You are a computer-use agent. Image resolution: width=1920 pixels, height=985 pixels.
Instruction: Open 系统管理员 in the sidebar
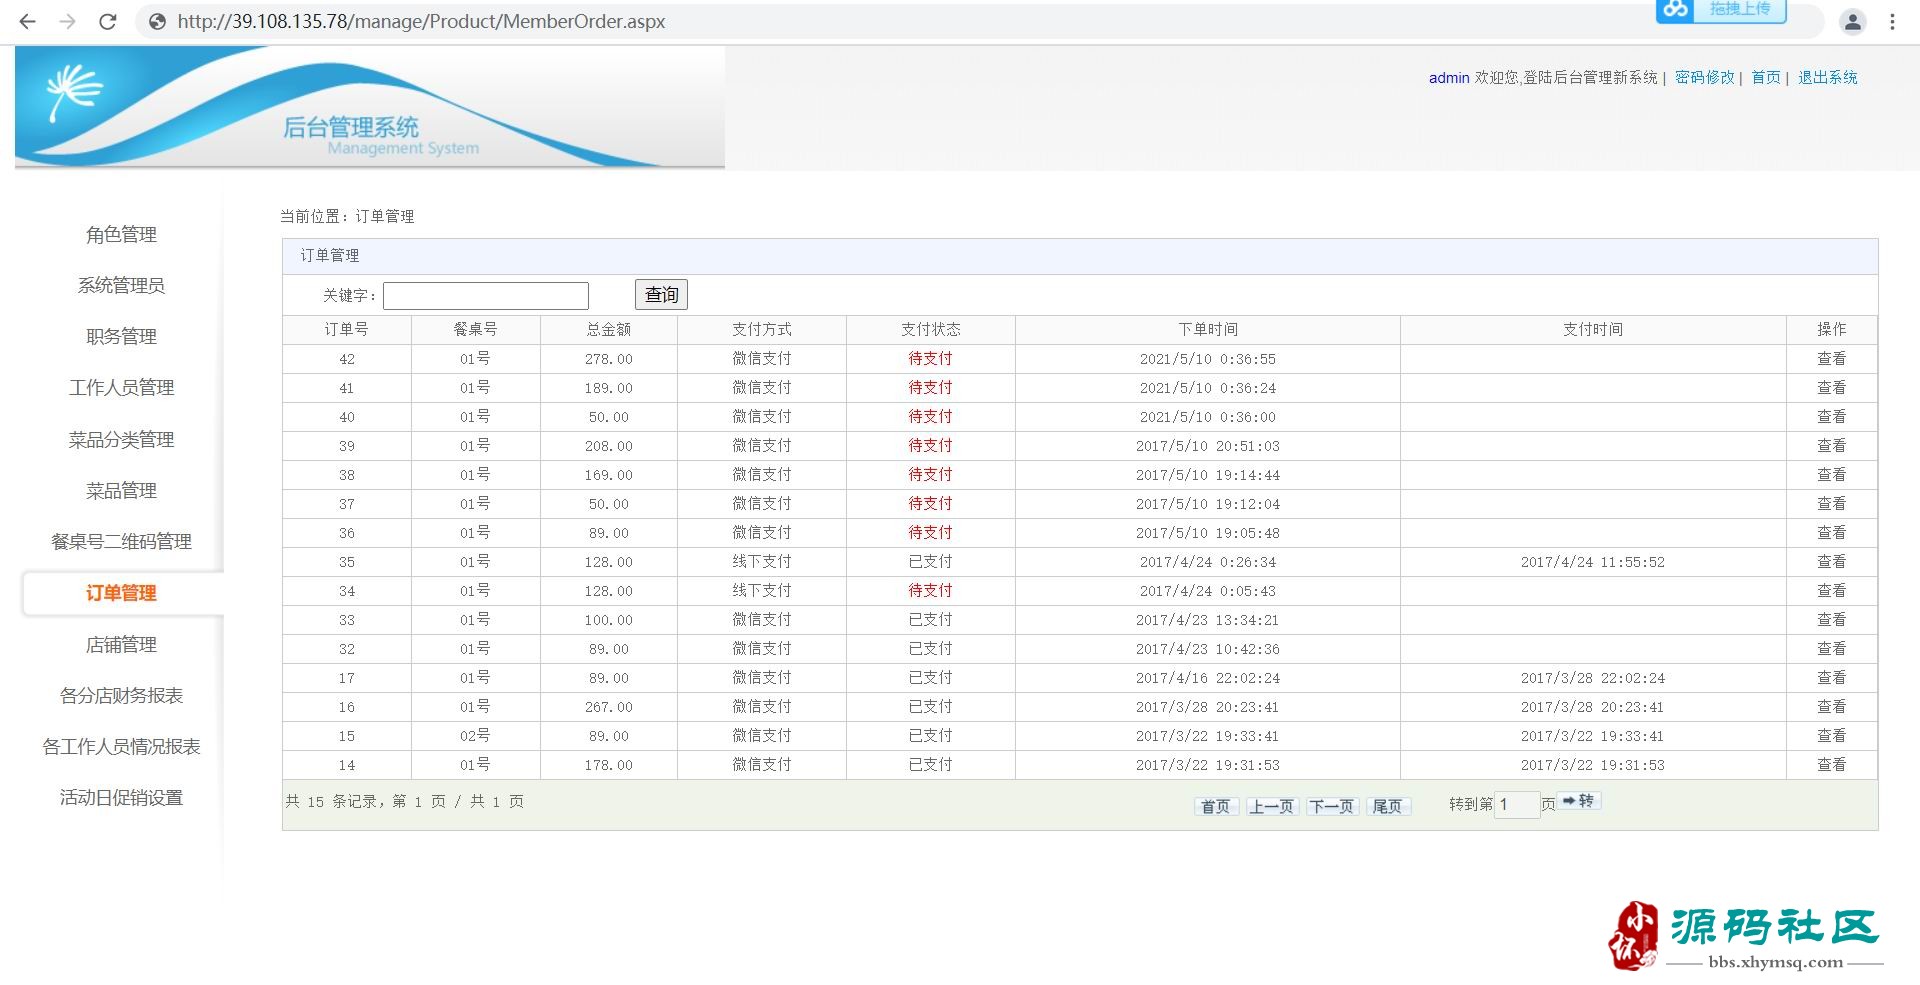point(121,285)
